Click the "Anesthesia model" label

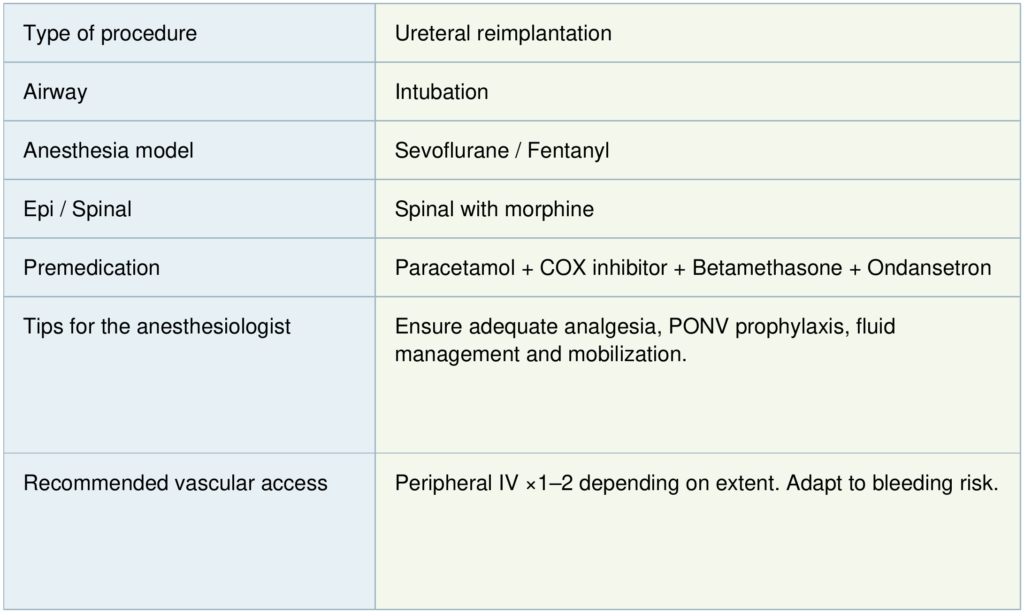(x=108, y=151)
